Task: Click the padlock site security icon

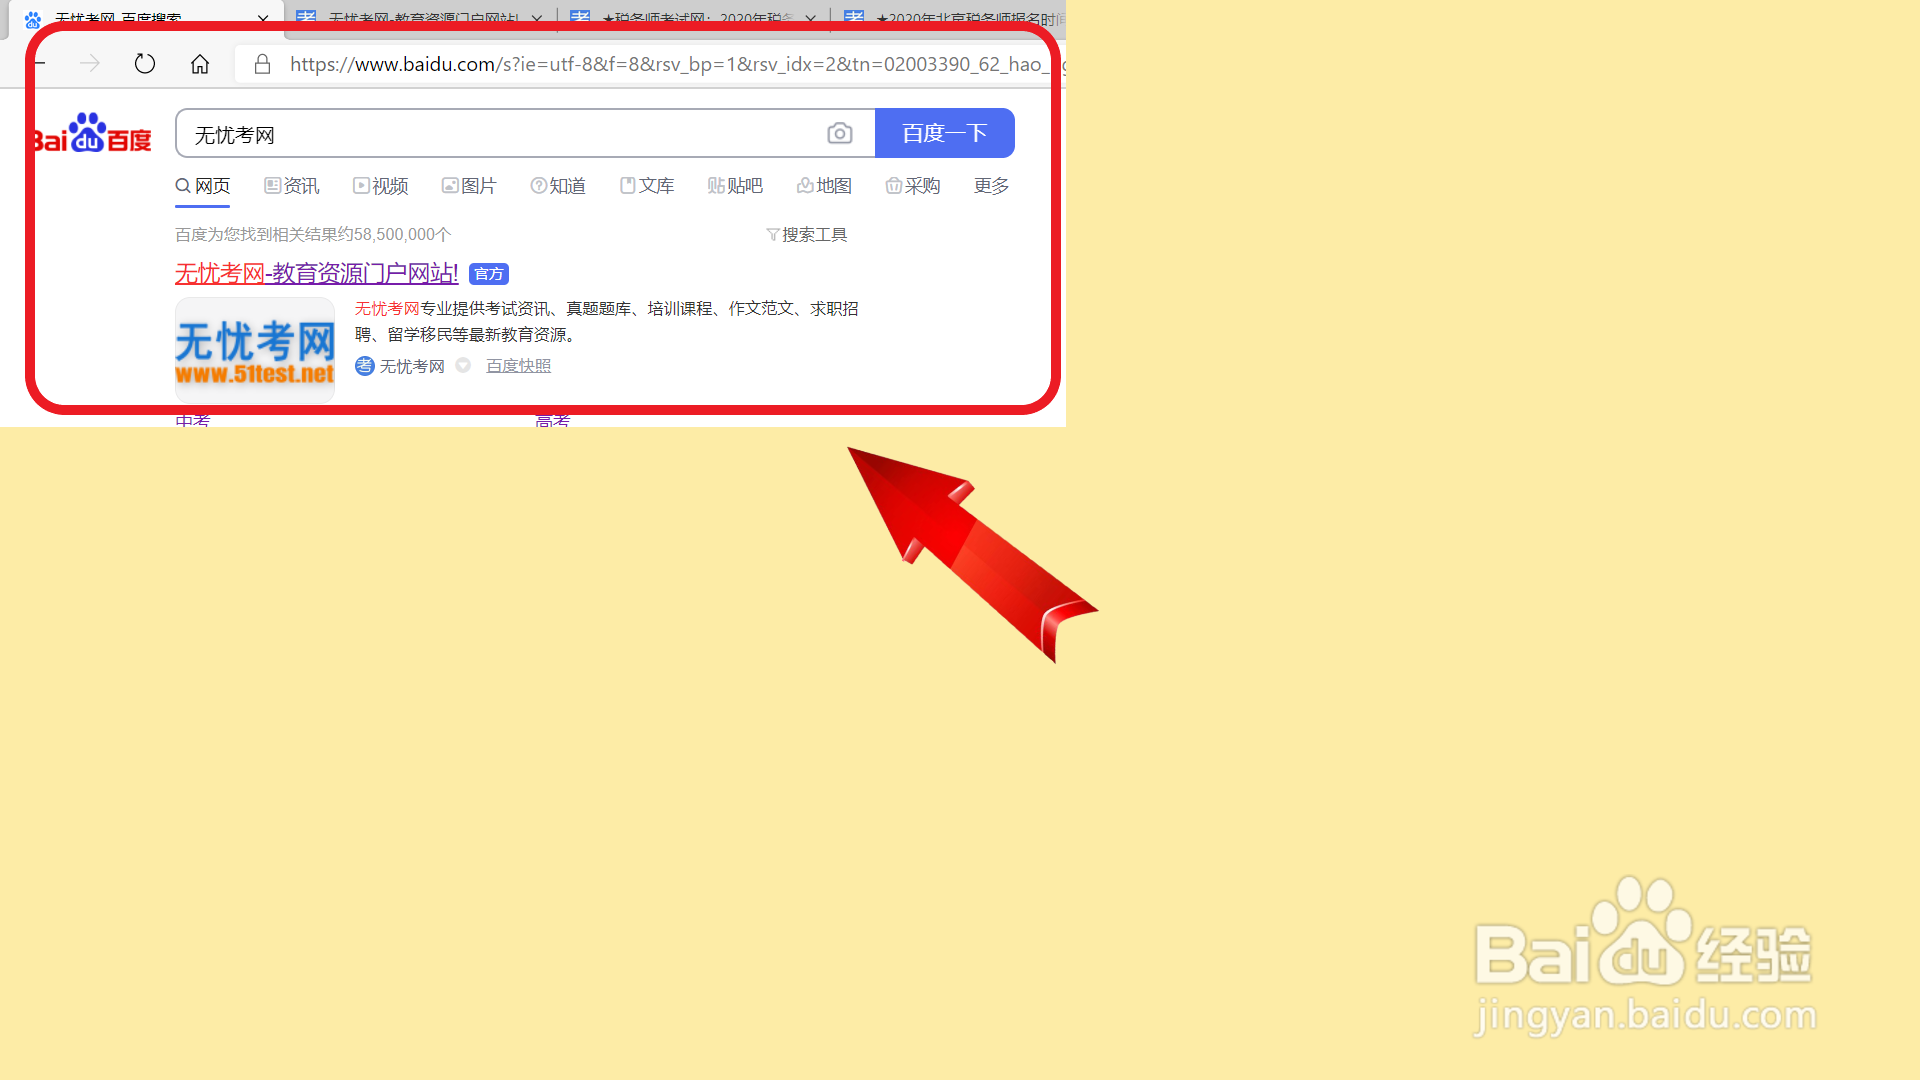Action: pyautogui.click(x=262, y=64)
